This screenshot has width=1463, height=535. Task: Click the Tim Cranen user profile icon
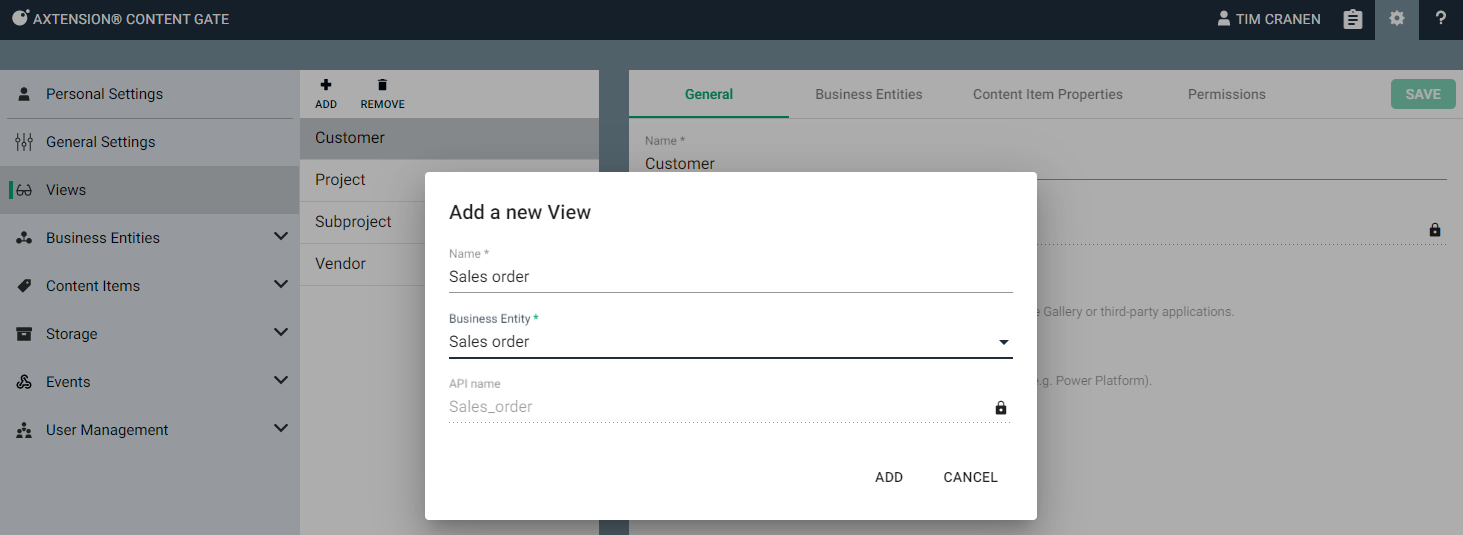1223,19
